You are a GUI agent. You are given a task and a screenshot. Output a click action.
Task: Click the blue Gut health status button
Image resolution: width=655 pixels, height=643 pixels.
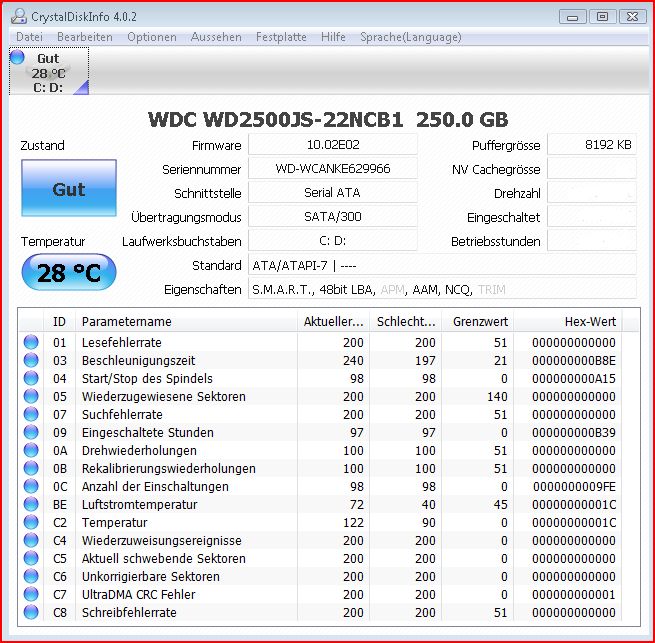click(x=69, y=188)
